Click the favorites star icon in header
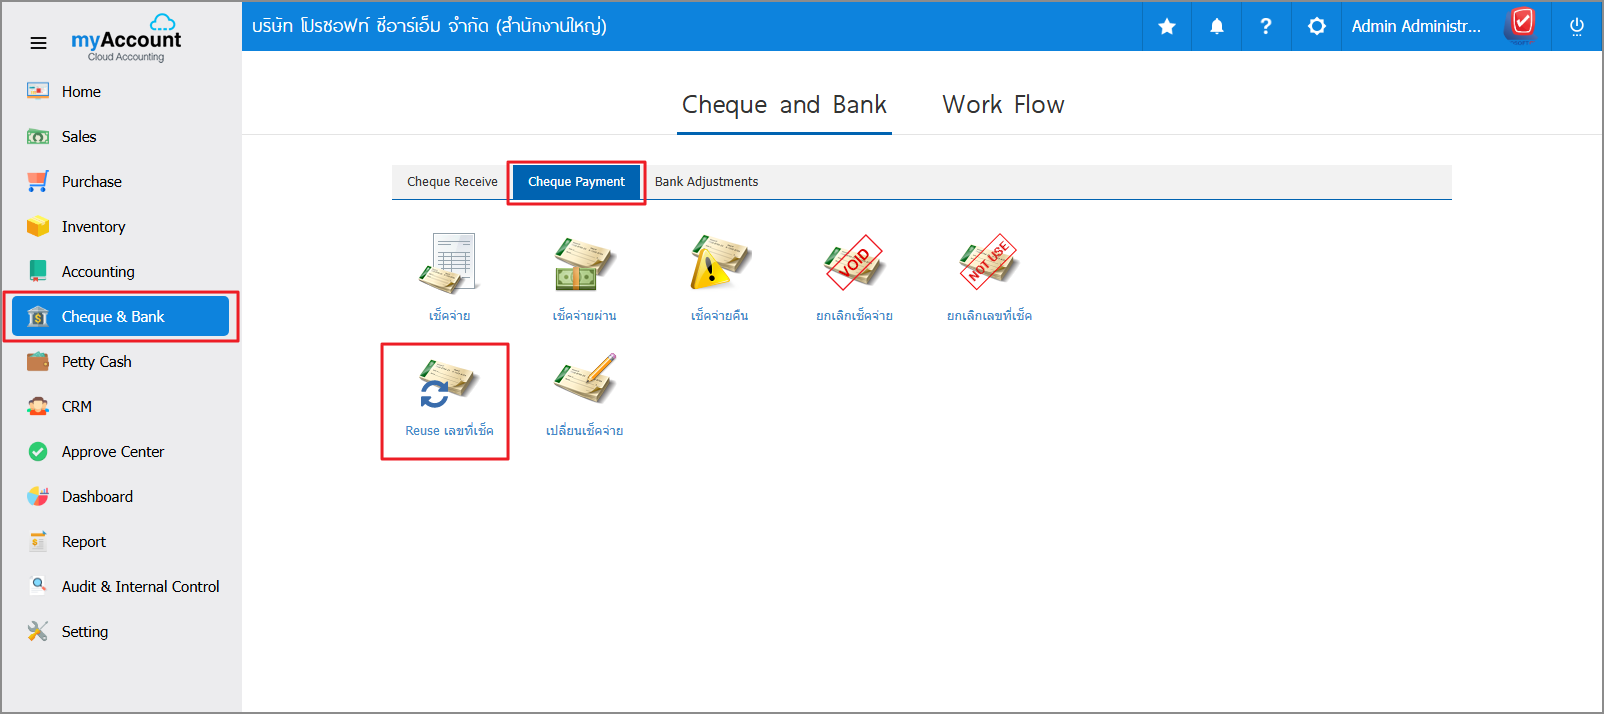Screen dimensions: 1604x714 pyautogui.click(x=1167, y=27)
